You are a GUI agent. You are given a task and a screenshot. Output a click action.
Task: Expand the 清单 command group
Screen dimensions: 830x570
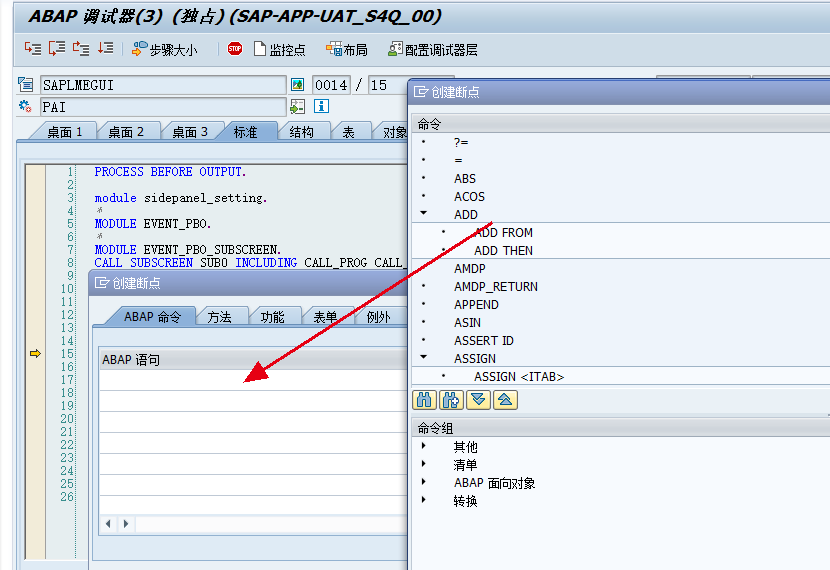423,464
